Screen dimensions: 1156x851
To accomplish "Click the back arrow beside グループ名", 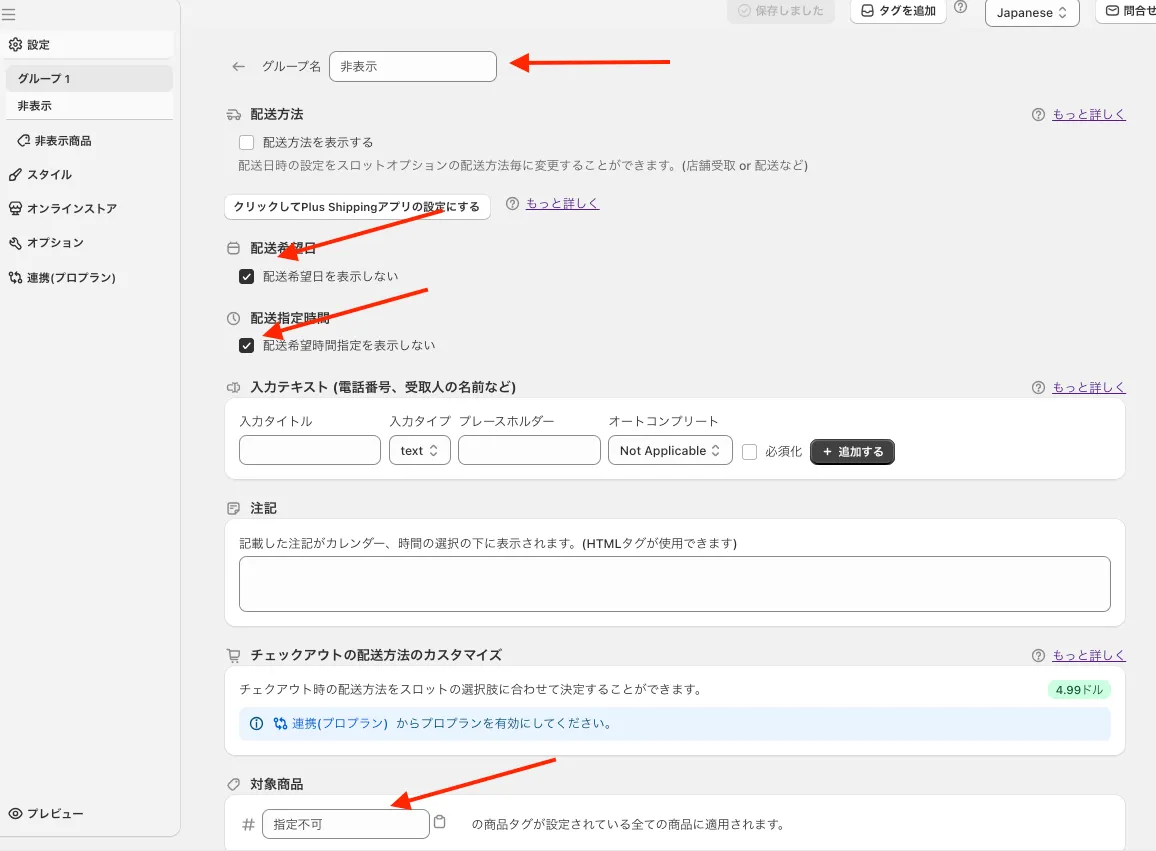I will click(x=238, y=67).
